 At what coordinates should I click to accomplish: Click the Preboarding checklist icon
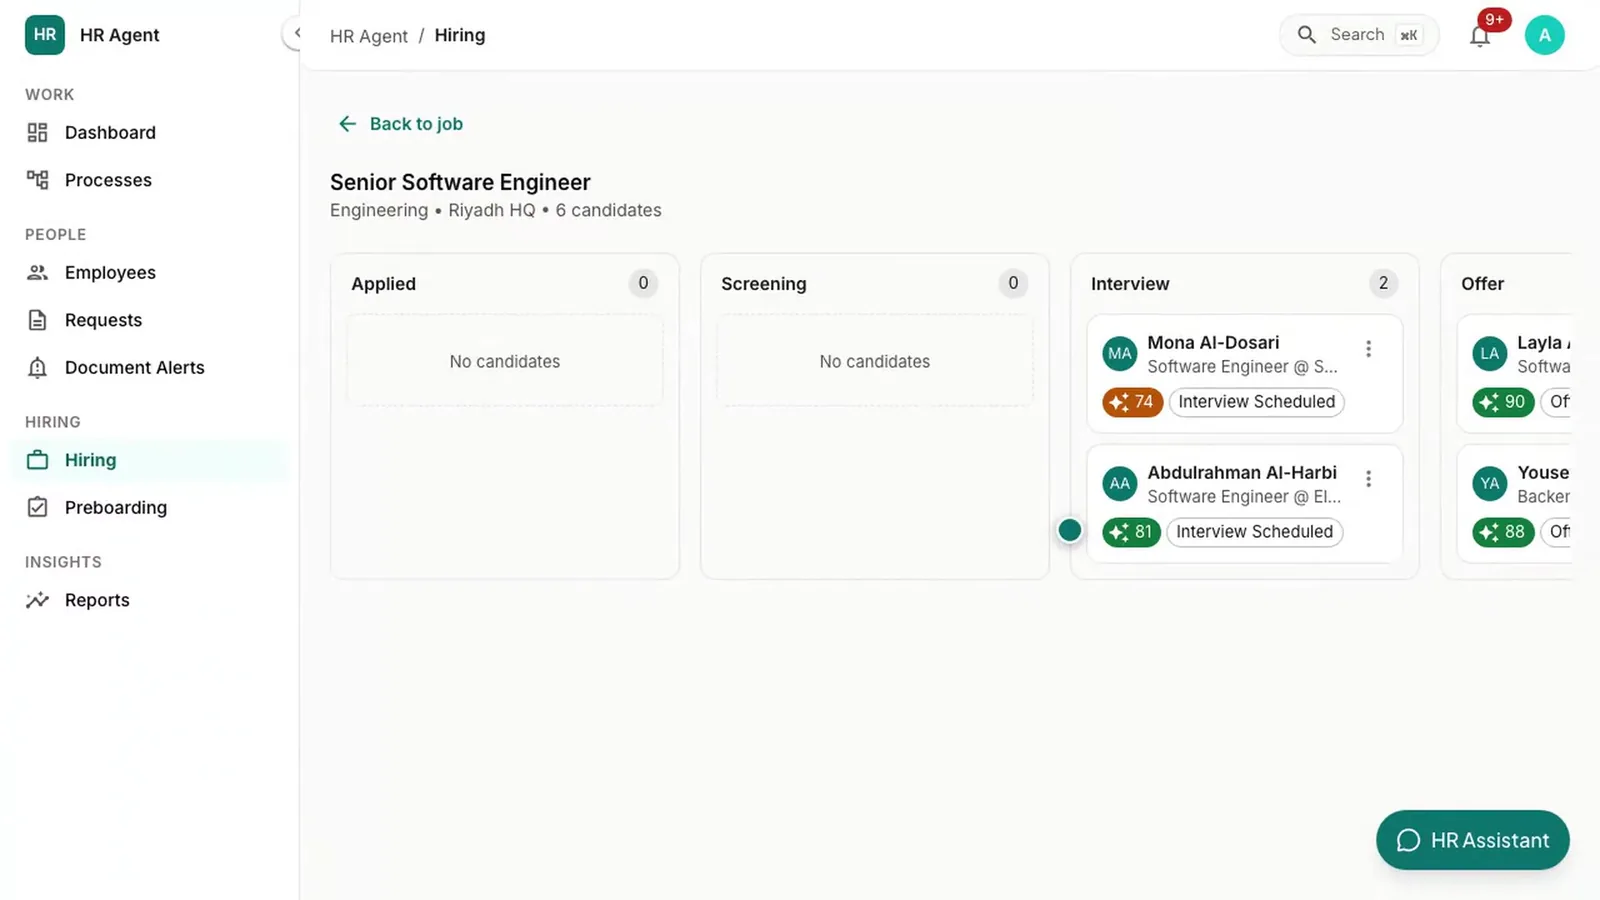pos(38,507)
